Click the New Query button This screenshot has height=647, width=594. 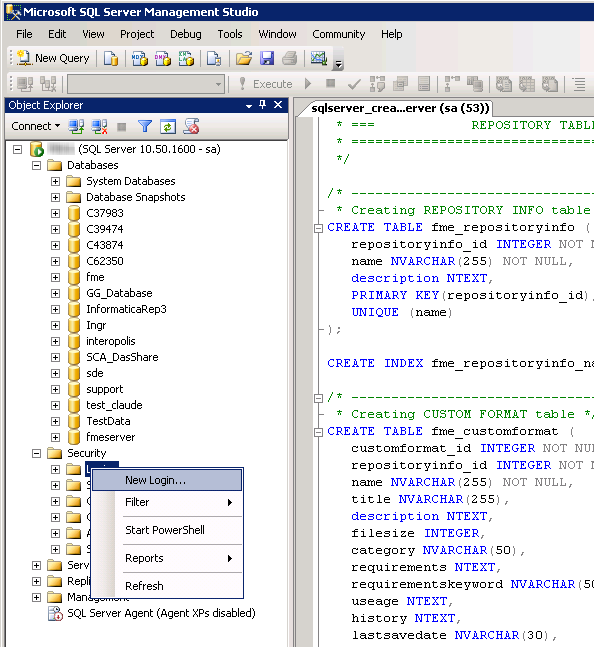pyautogui.click(x=53, y=58)
